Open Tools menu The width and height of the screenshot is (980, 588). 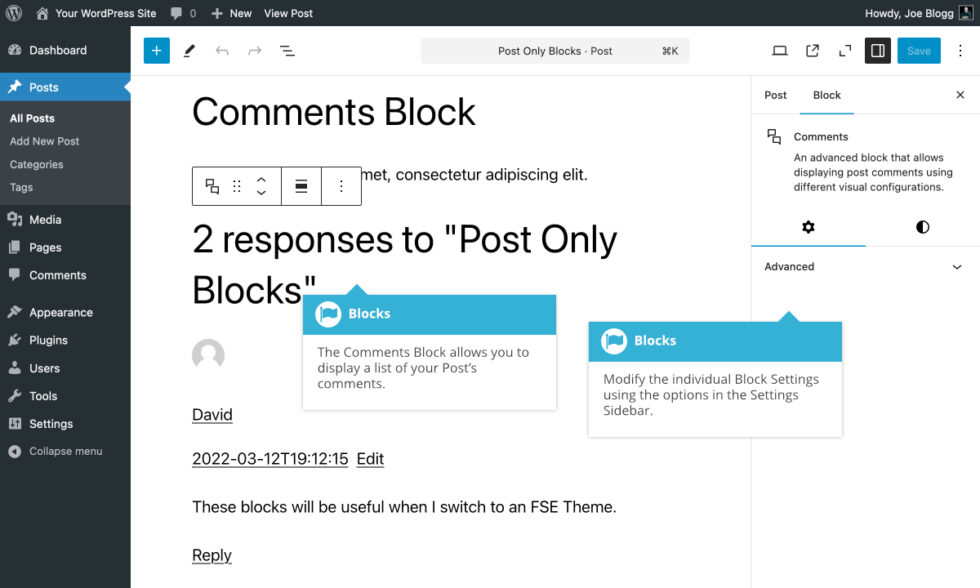(x=65, y=396)
